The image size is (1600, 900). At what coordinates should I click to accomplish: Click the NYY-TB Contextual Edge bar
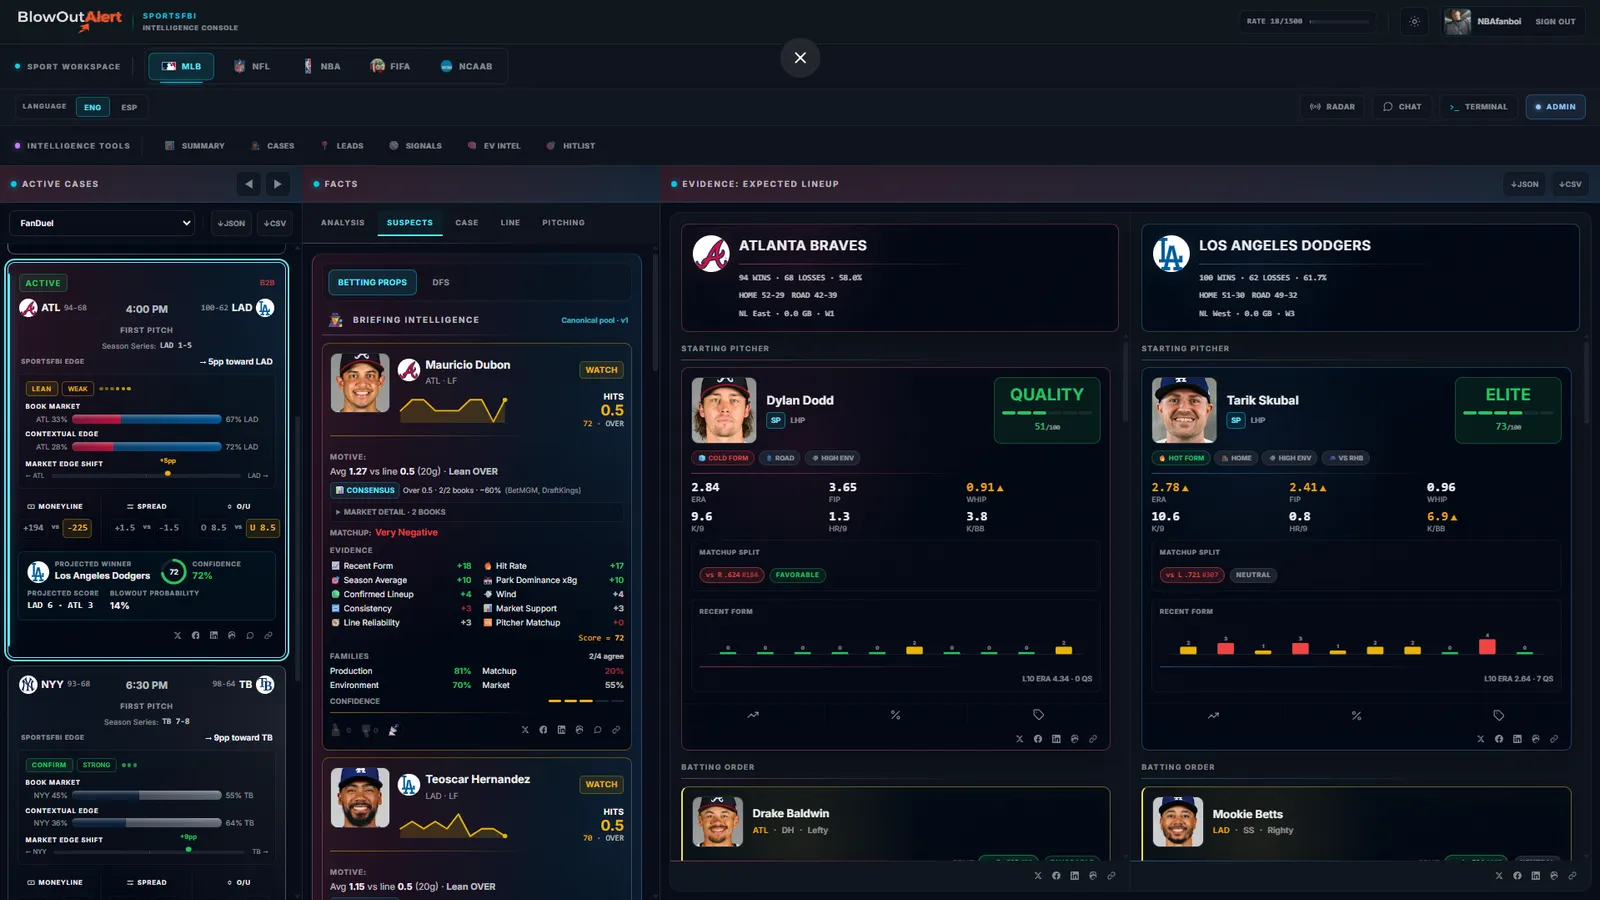tap(146, 823)
